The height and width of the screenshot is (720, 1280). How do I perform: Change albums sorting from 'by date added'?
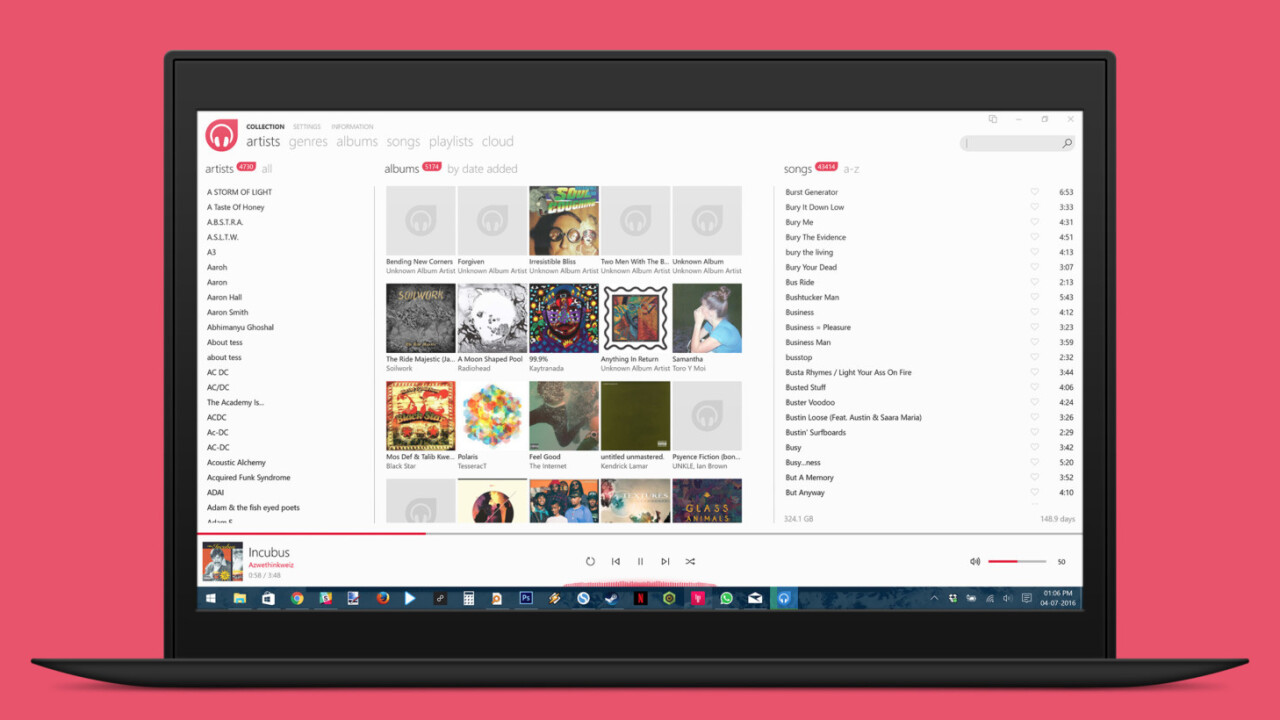pos(482,169)
